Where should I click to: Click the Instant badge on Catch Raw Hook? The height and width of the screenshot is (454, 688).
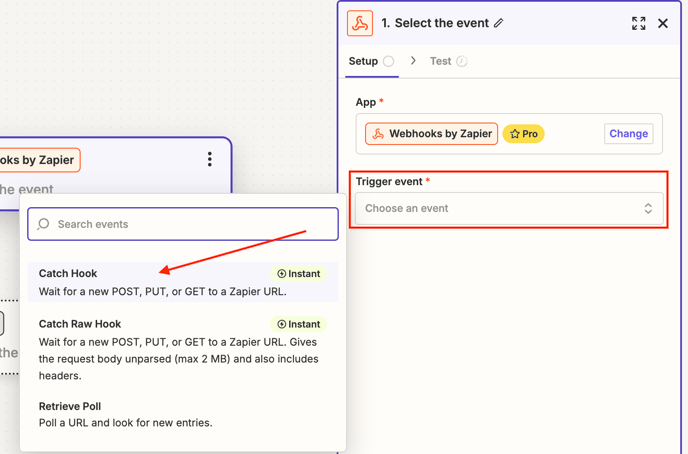[298, 324]
